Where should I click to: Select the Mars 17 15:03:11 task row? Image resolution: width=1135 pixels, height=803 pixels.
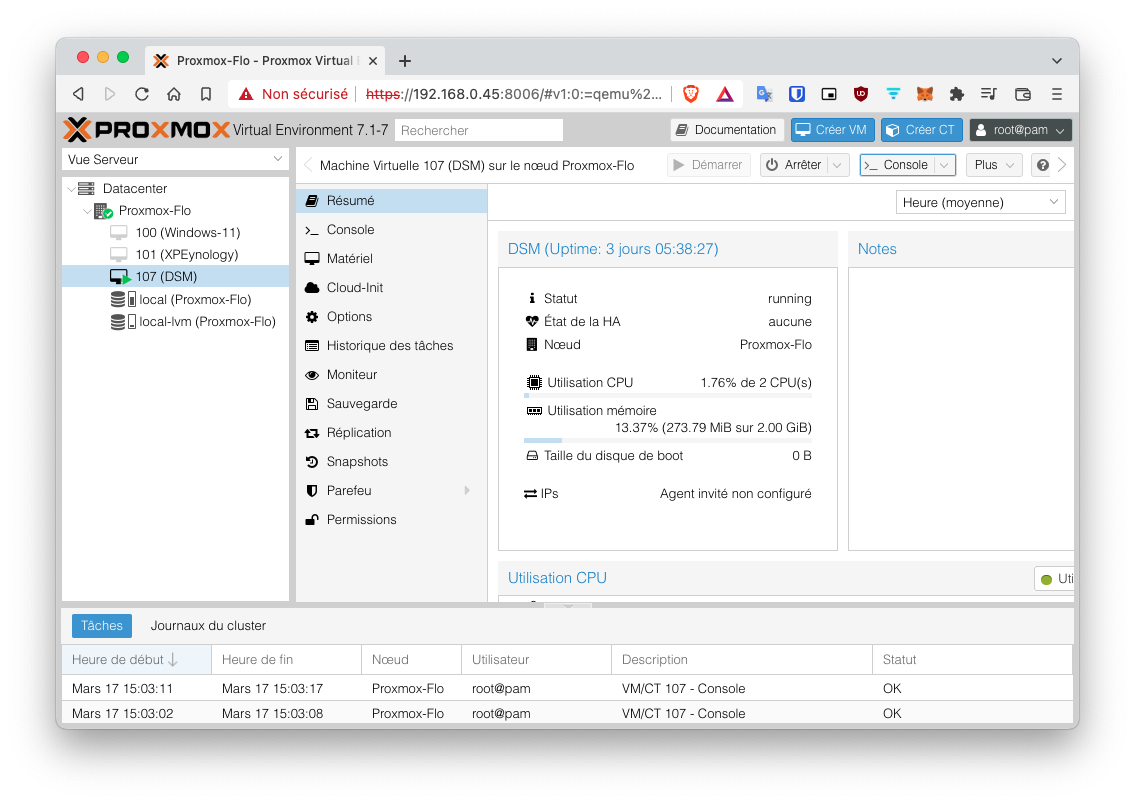tap(567, 688)
